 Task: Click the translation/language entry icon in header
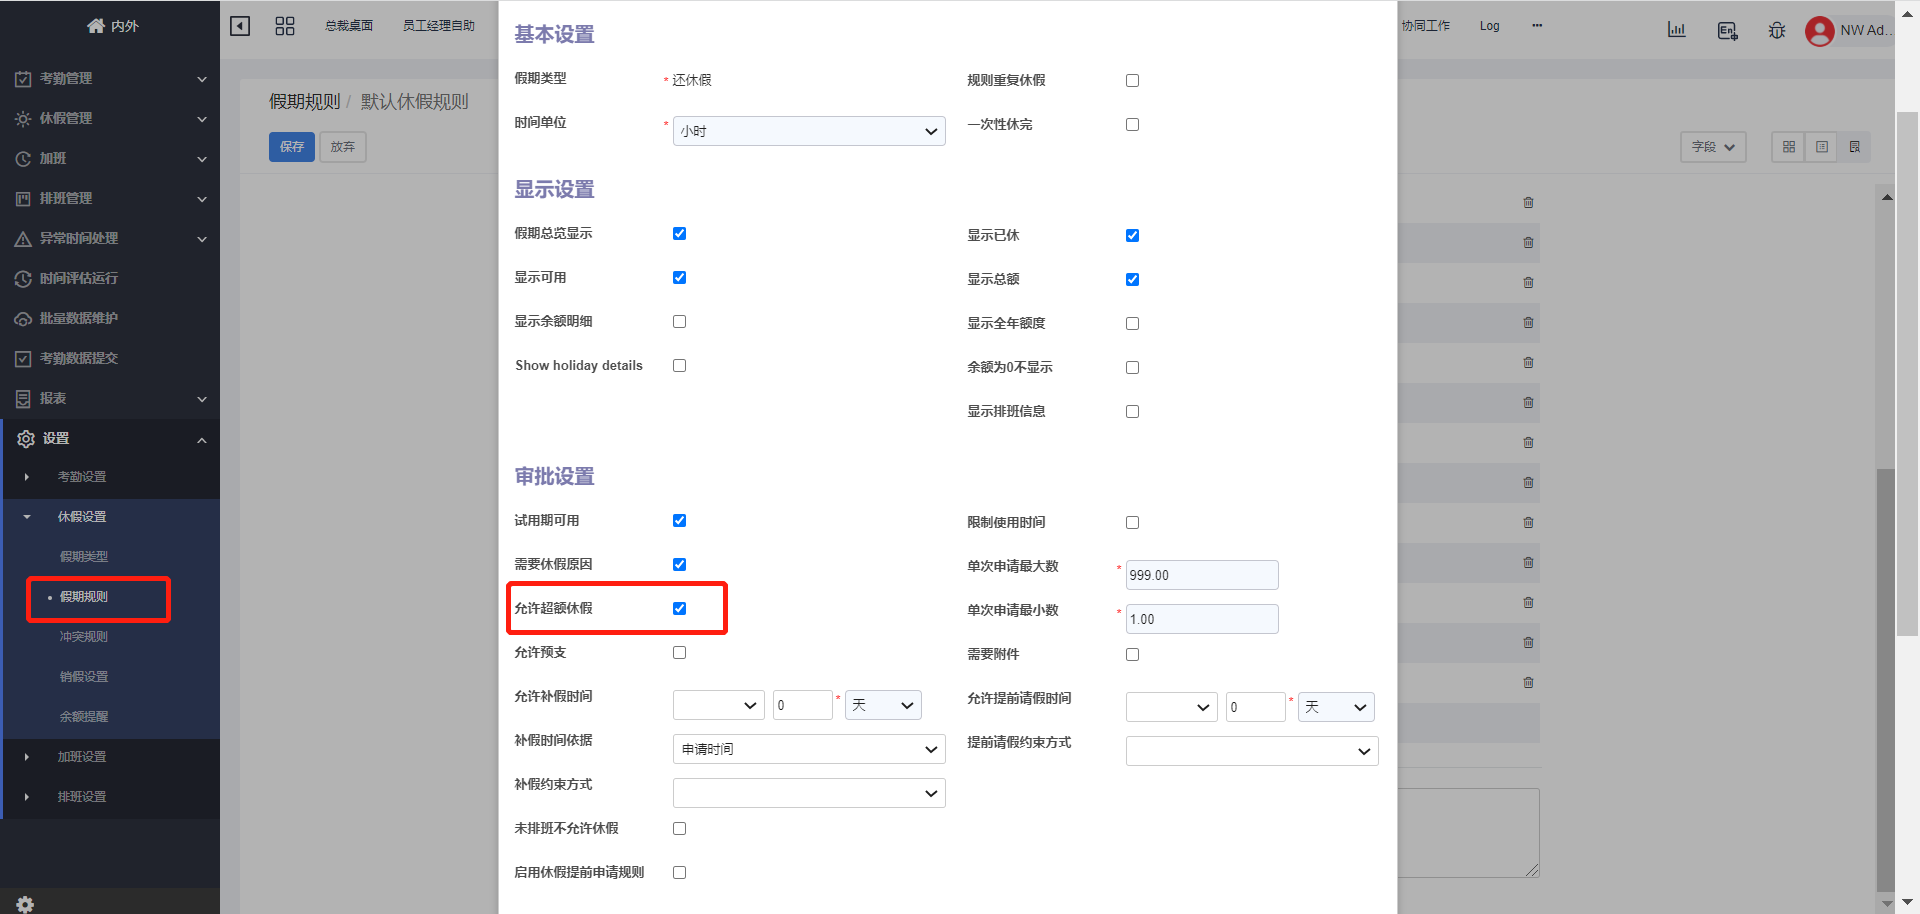coord(1727,31)
